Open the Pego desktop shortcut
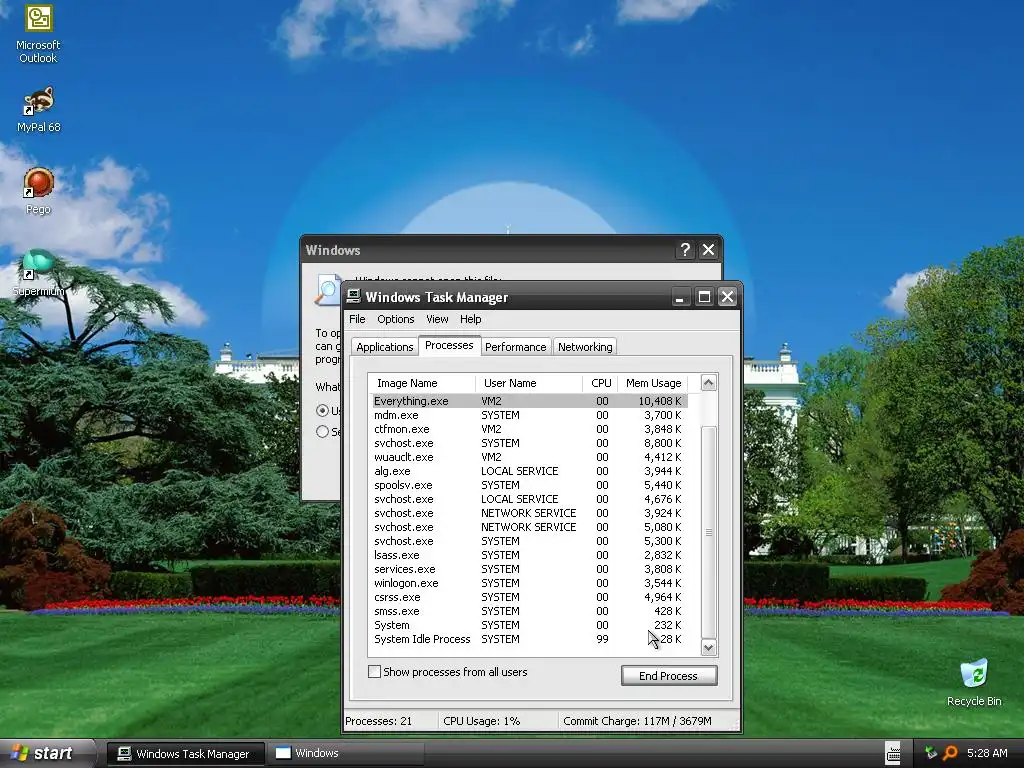This screenshot has height=768, width=1024. [39, 191]
